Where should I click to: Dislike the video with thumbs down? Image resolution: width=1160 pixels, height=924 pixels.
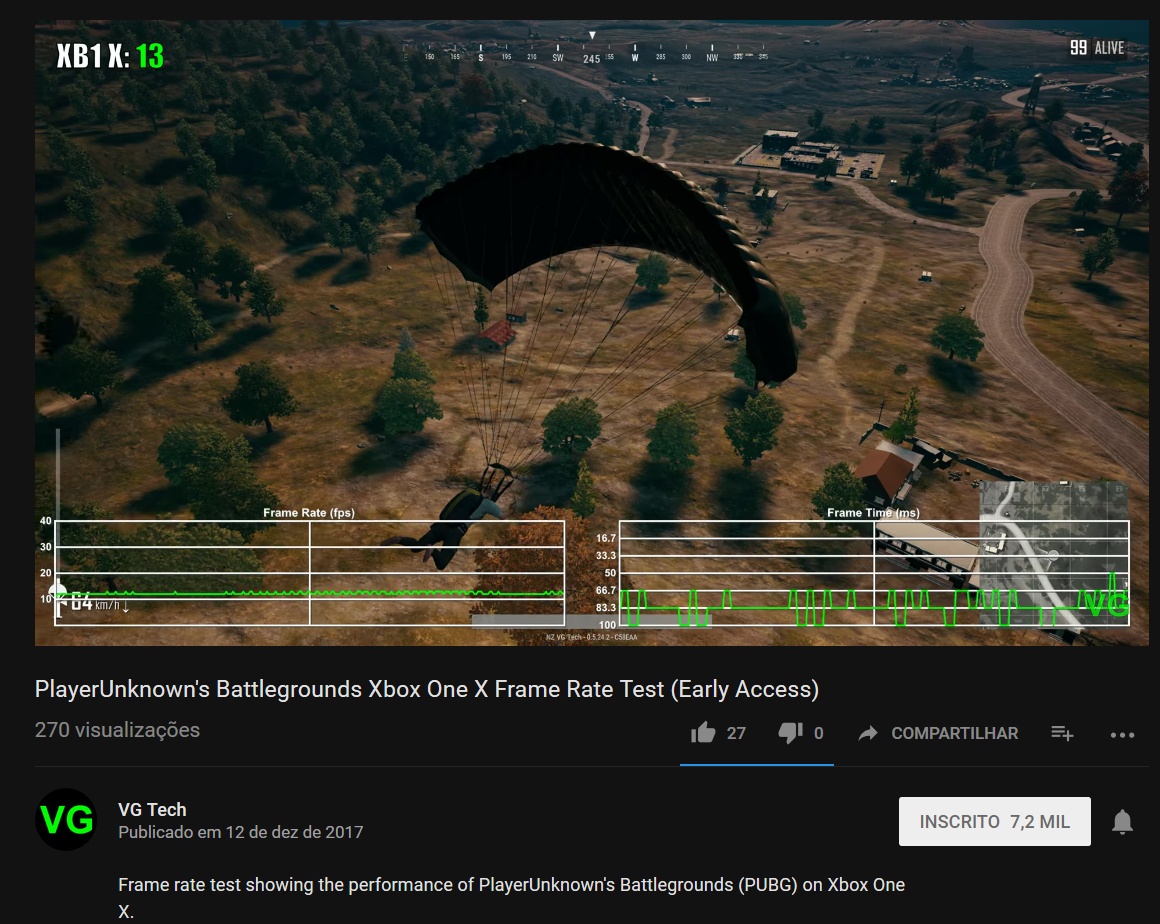[x=790, y=733]
